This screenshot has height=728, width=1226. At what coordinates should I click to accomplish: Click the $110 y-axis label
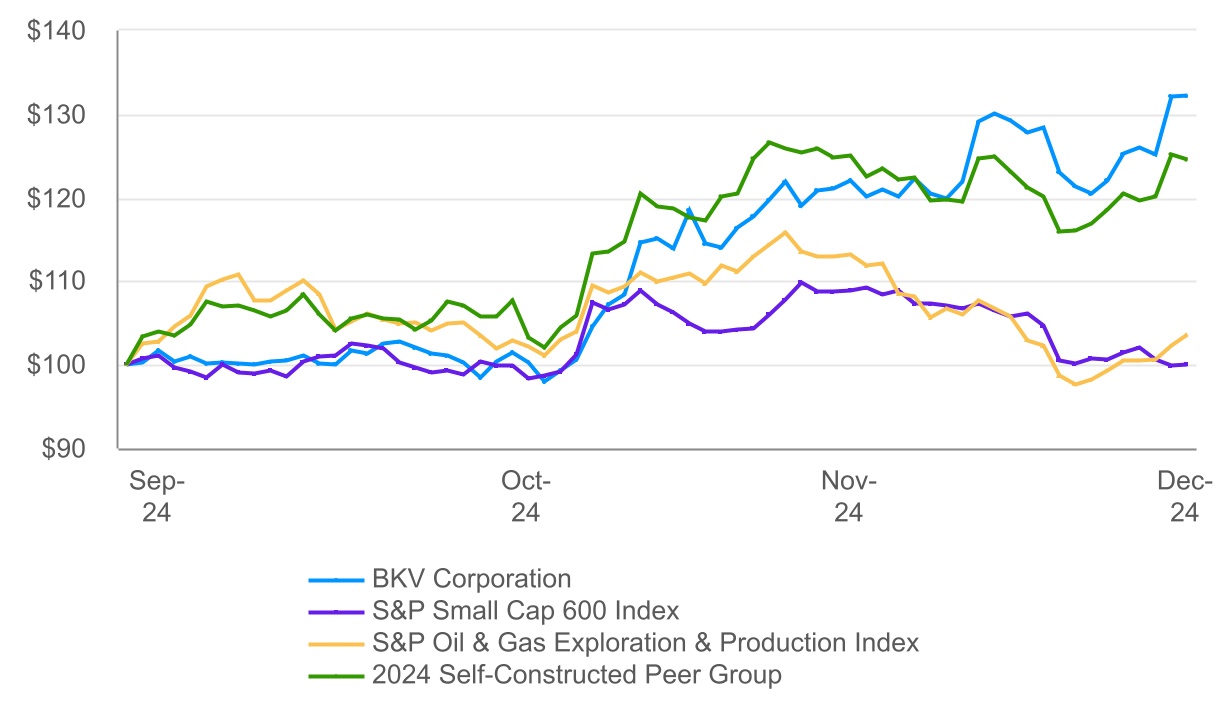point(56,282)
